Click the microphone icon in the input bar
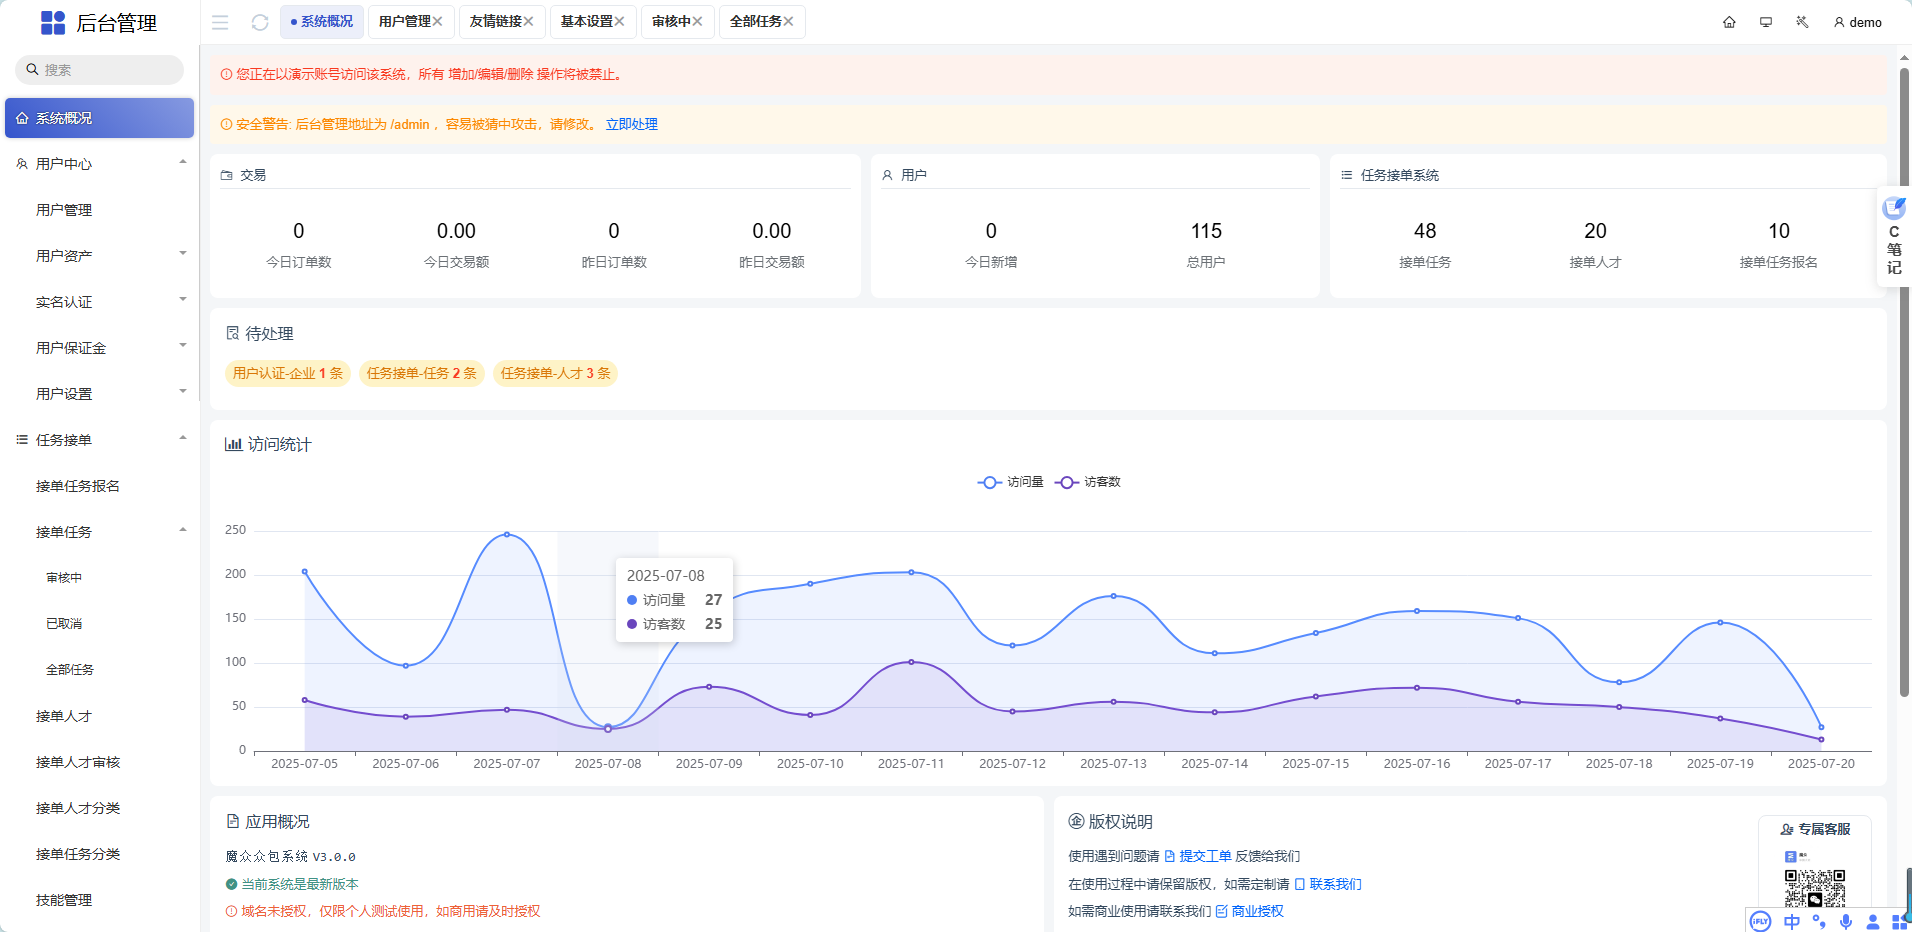The height and width of the screenshot is (932, 1912). point(1846,921)
